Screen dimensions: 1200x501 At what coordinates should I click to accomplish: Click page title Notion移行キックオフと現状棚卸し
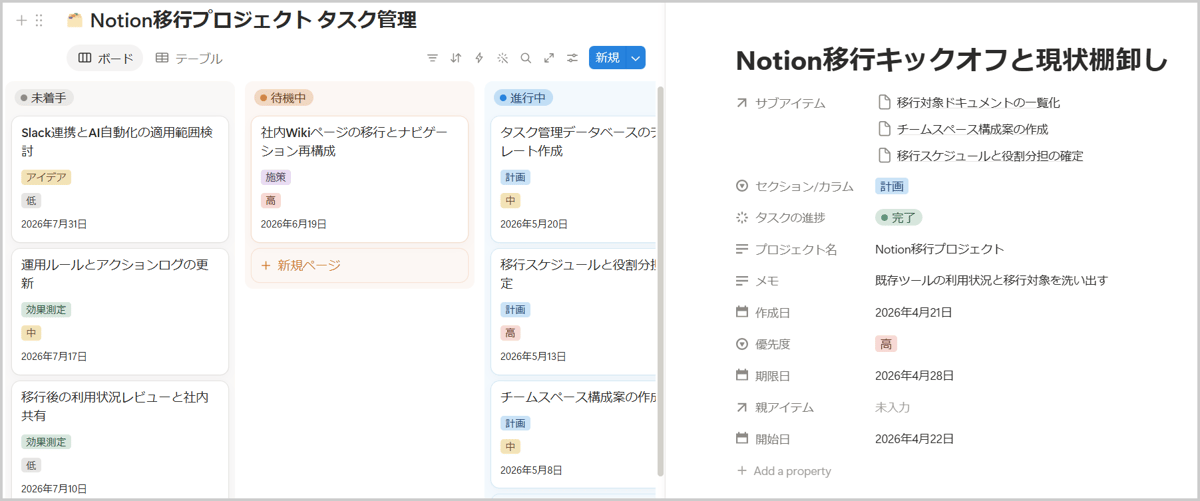[951, 60]
